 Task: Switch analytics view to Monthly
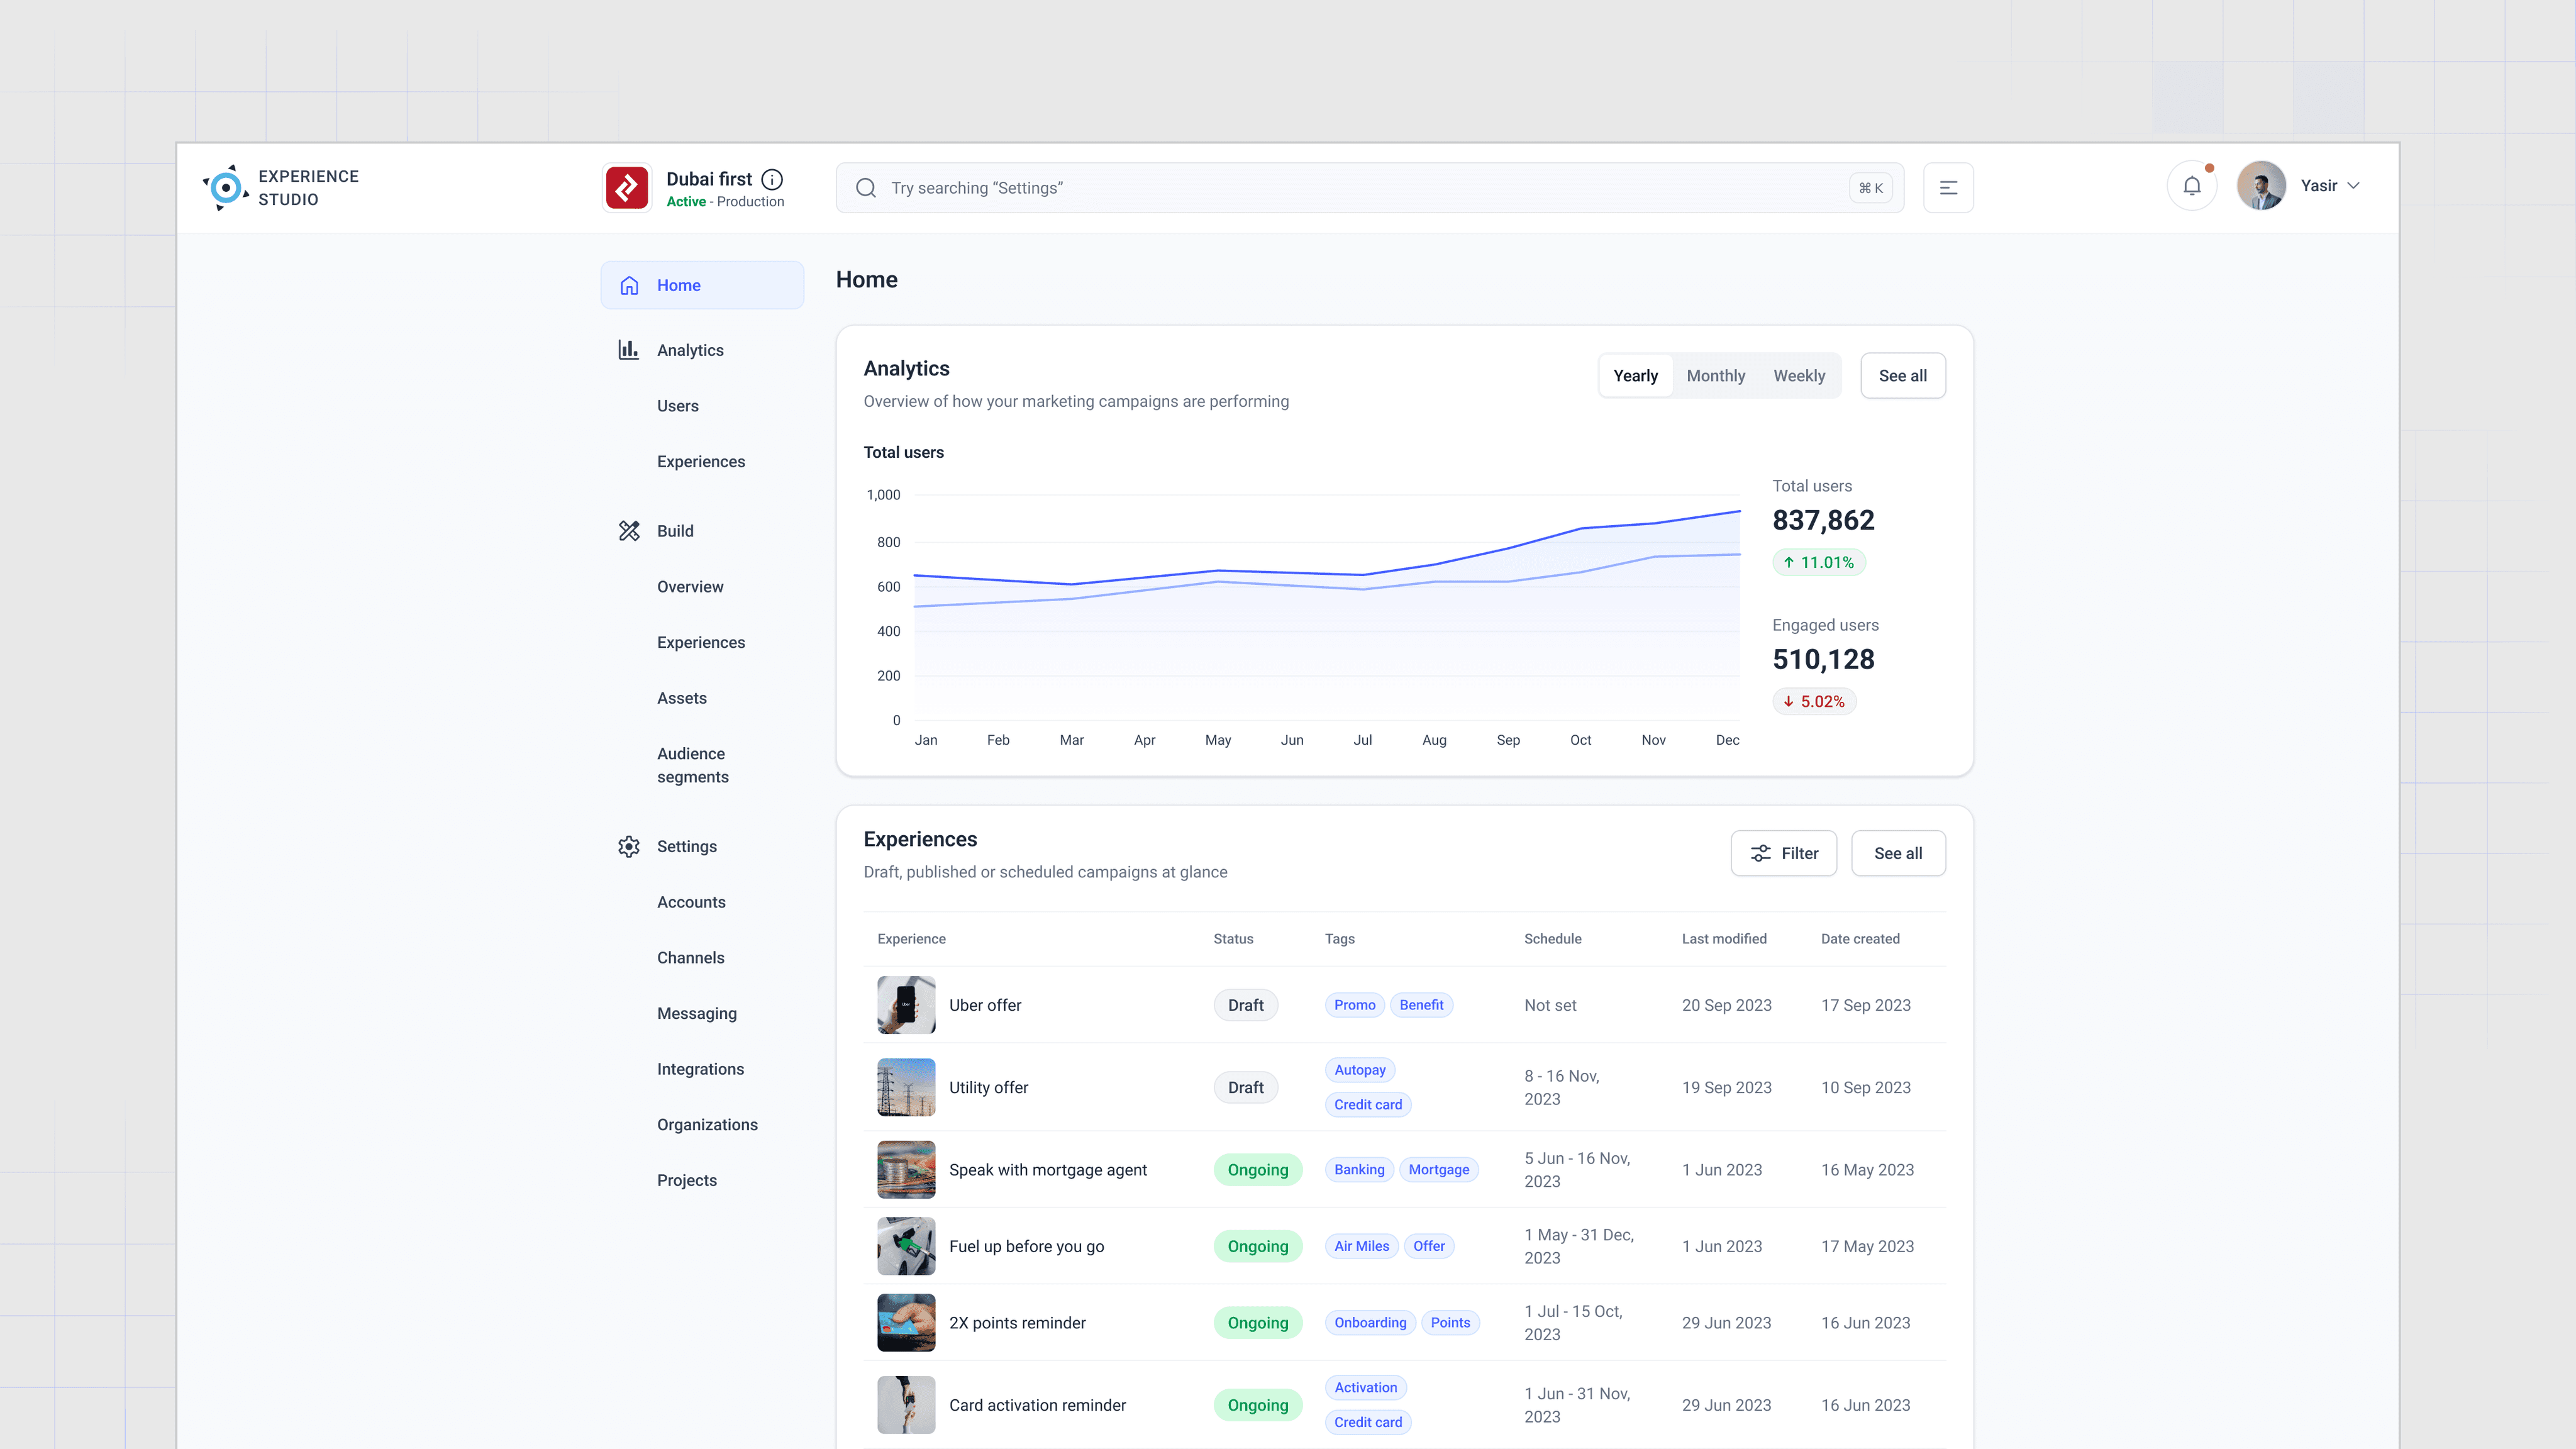1716,375
